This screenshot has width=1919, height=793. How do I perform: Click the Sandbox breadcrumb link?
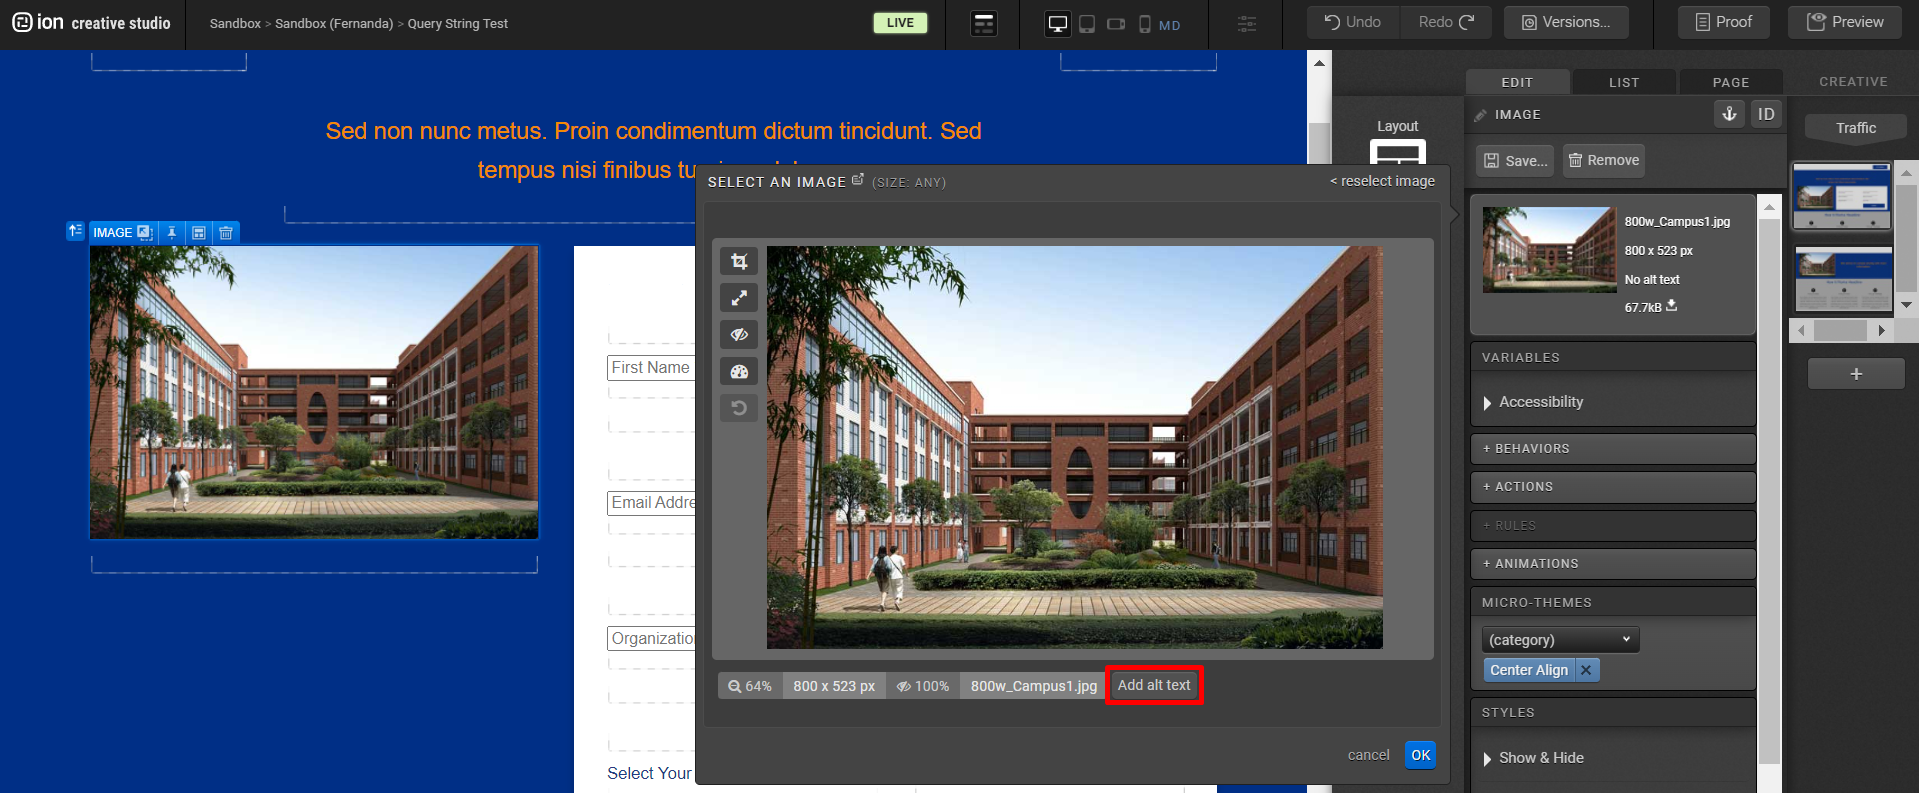pos(235,24)
